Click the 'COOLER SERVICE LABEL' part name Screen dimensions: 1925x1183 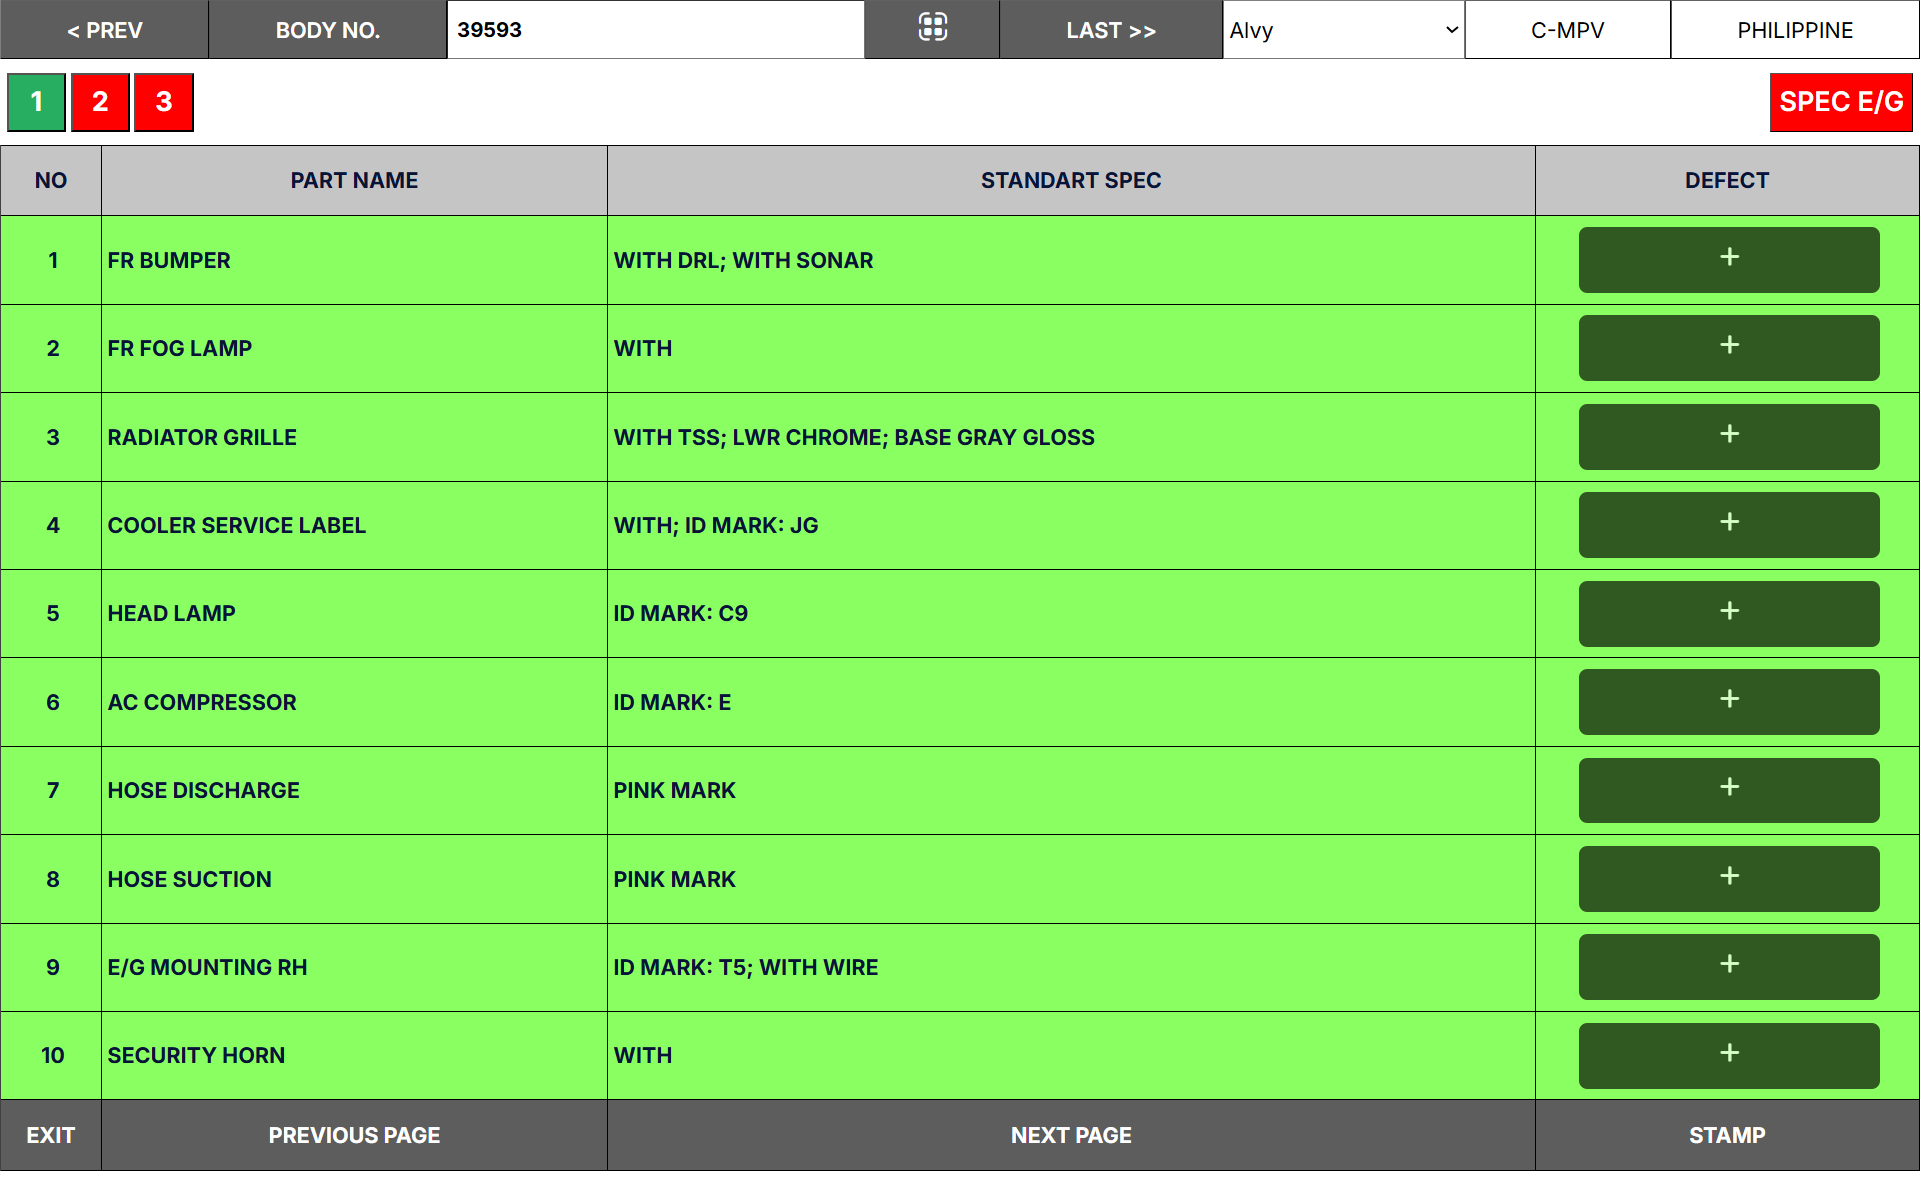237,526
